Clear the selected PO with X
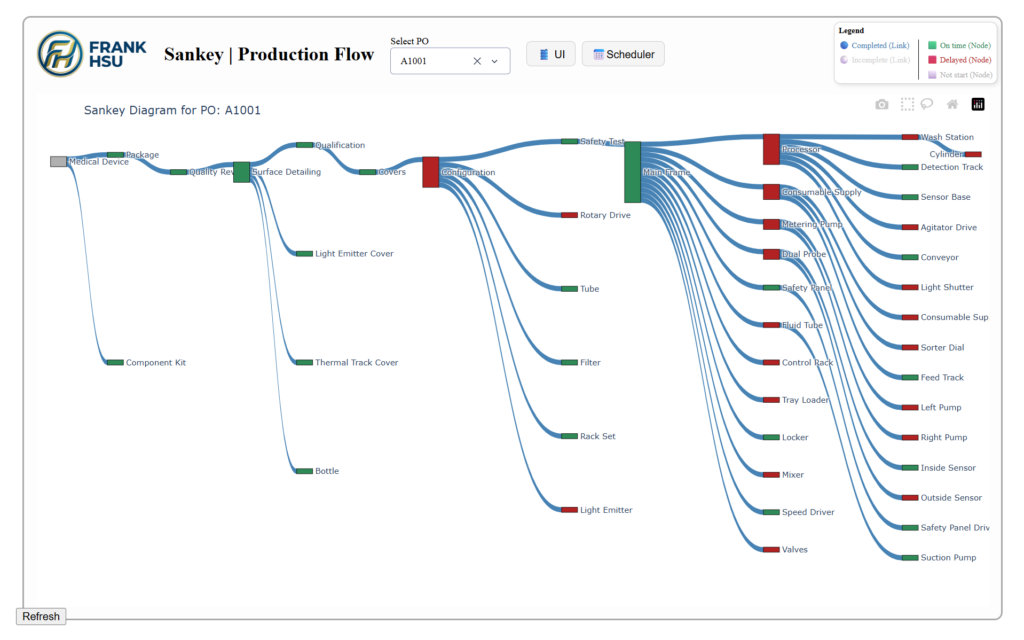This screenshot has width=1024, height=640. [477, 61]
